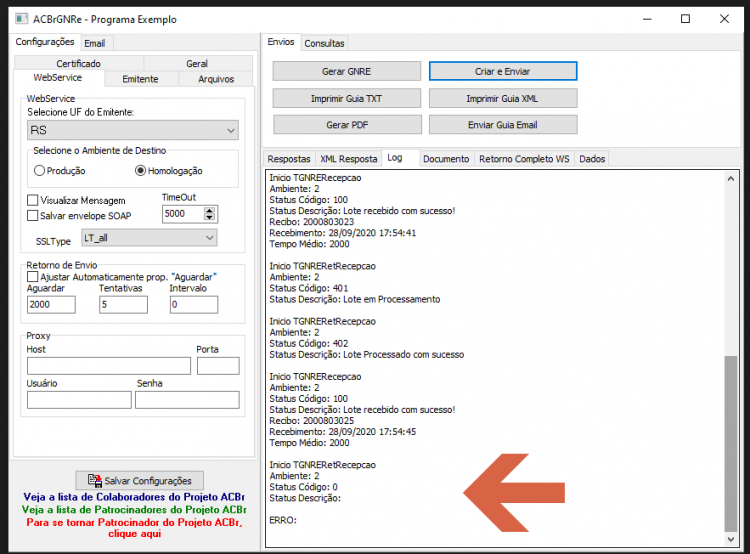This screenshot has width=750, height=554.
Task: Maximize the ACBrGNRe window
Action: point(685,19)
